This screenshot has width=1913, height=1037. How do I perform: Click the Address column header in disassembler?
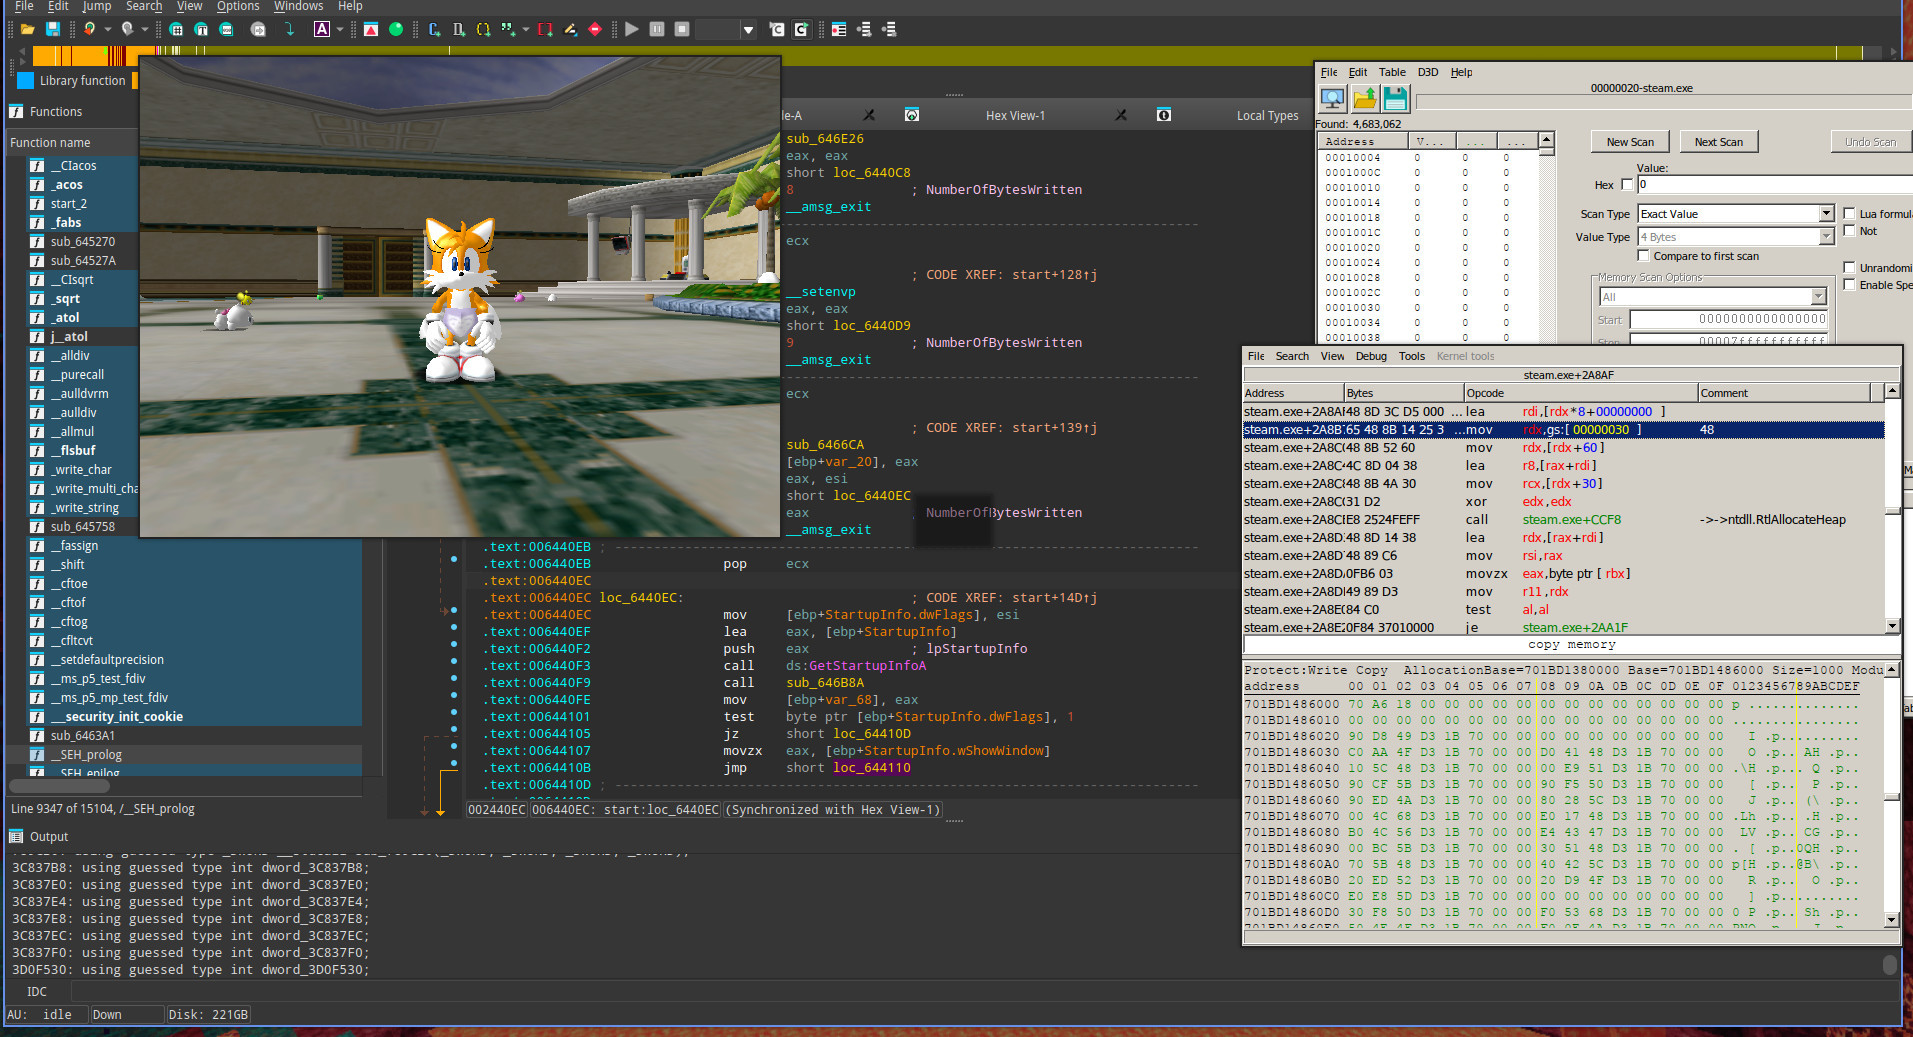[x=1293, y=393]
